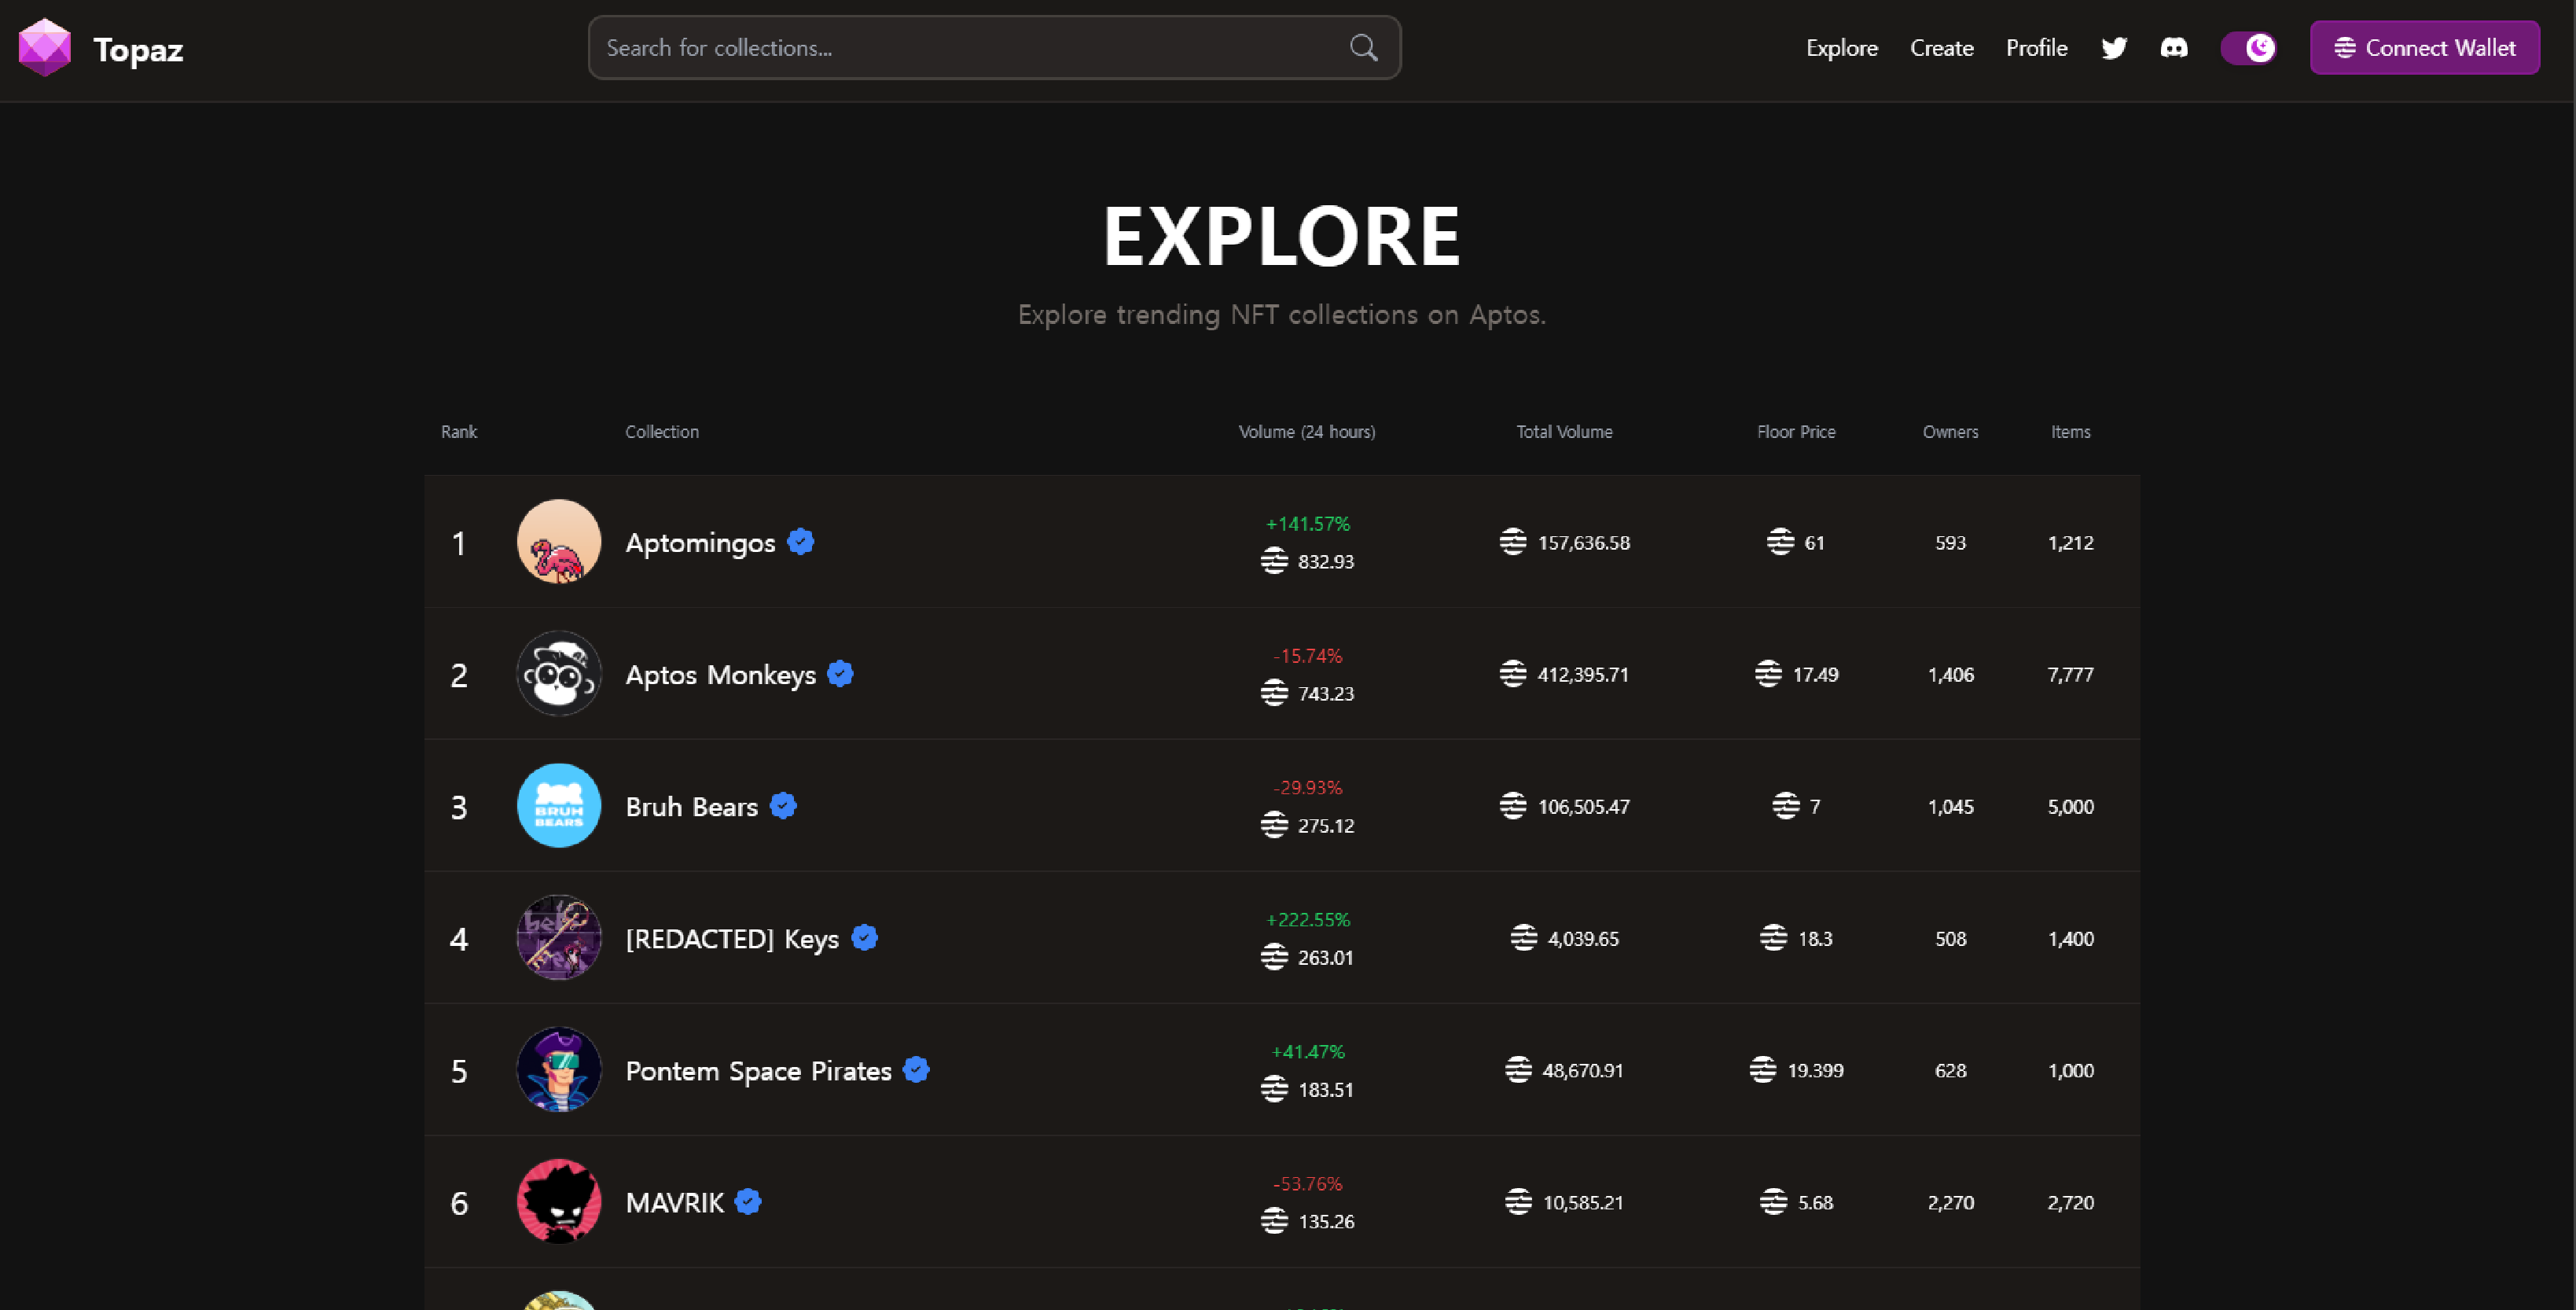The width and height of the screenshot is (2576, 1310).
Task: Click the -15.74% change value
Action: tap(1307, 656)
